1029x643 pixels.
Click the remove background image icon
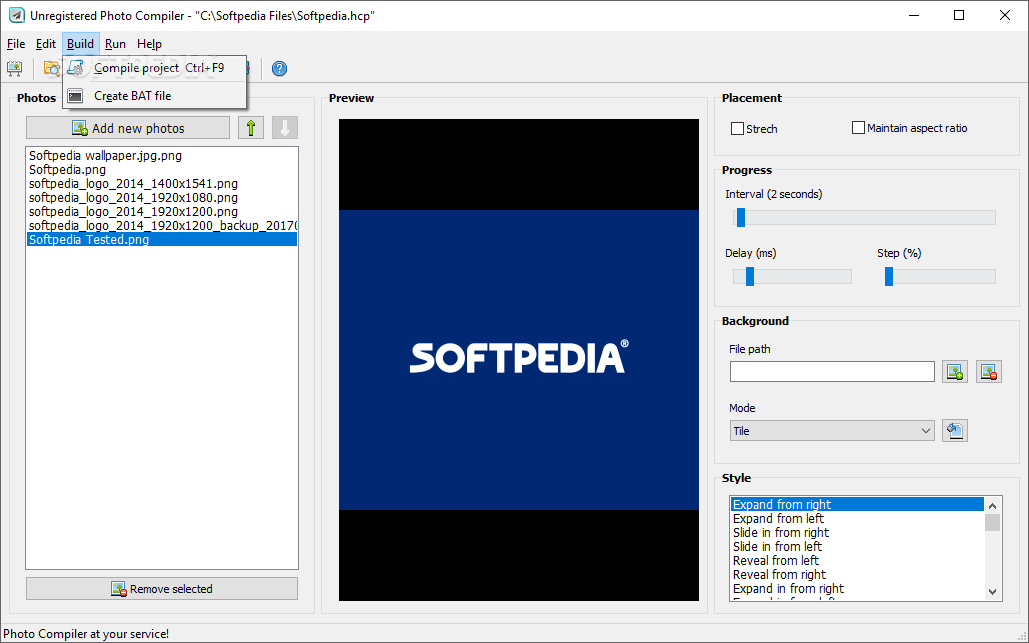coord(989,371)
